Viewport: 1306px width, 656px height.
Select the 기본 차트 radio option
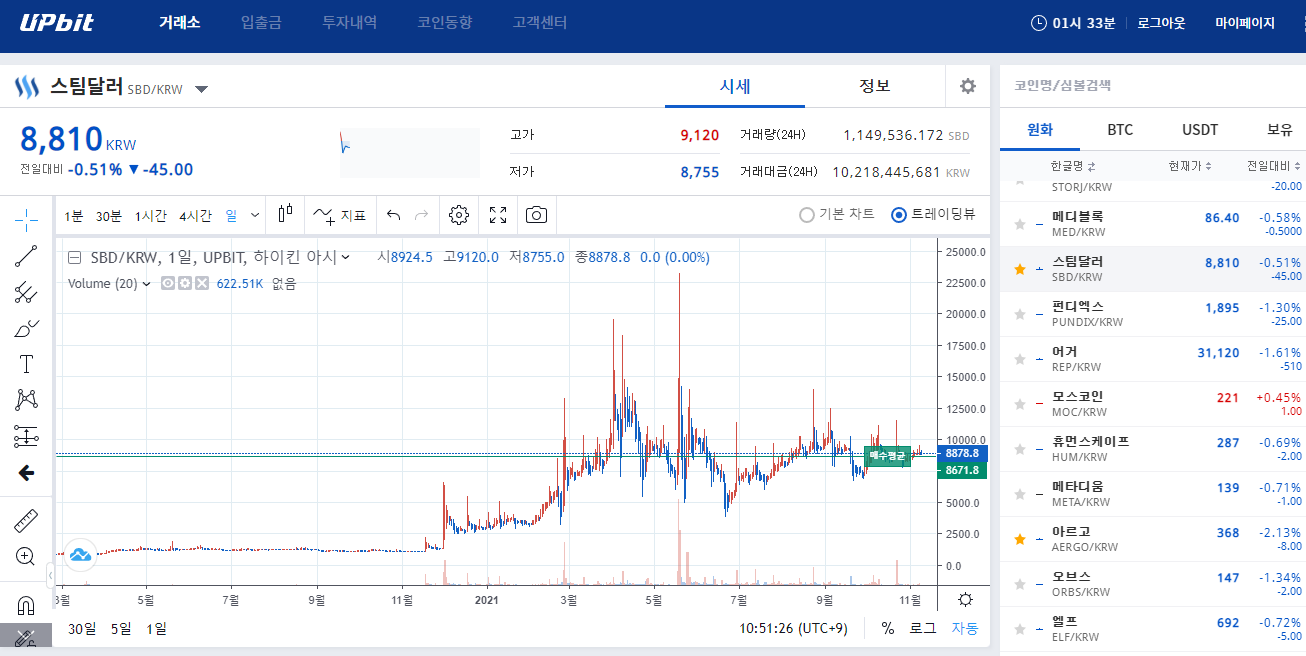(x=837, y=214)
